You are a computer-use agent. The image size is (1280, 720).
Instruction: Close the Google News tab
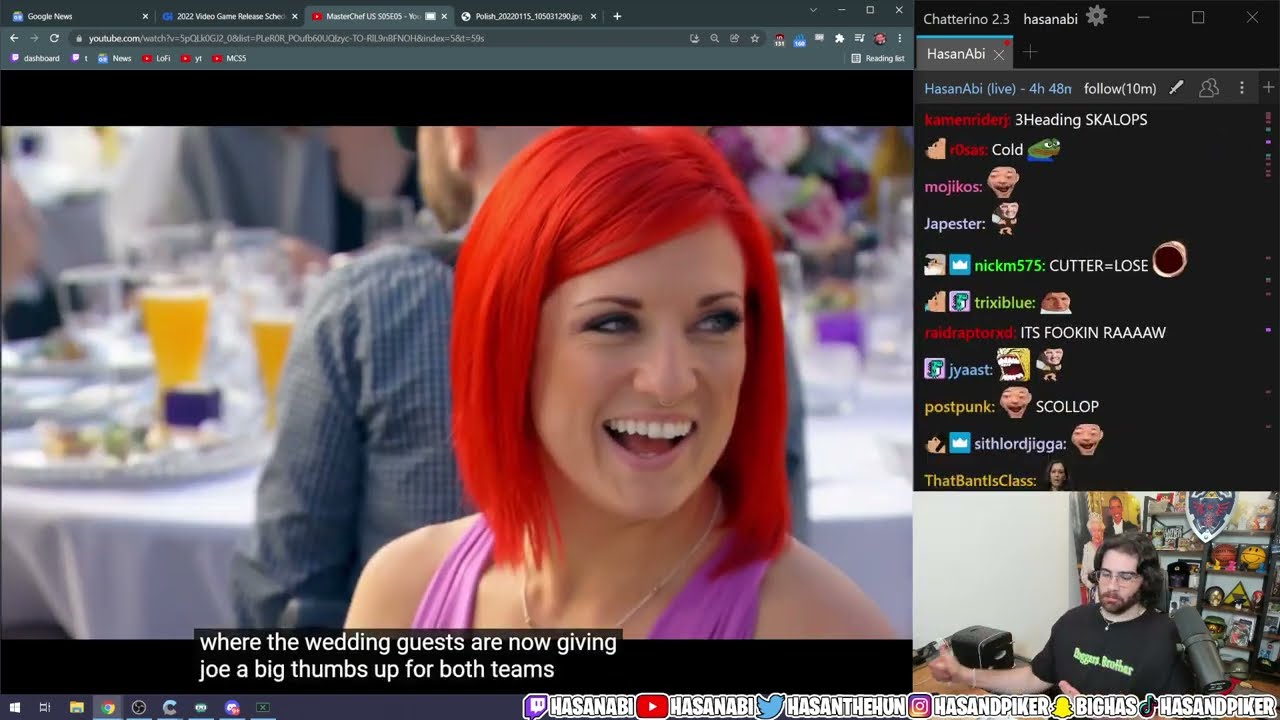pyautogui.click(x=145, y=16)
